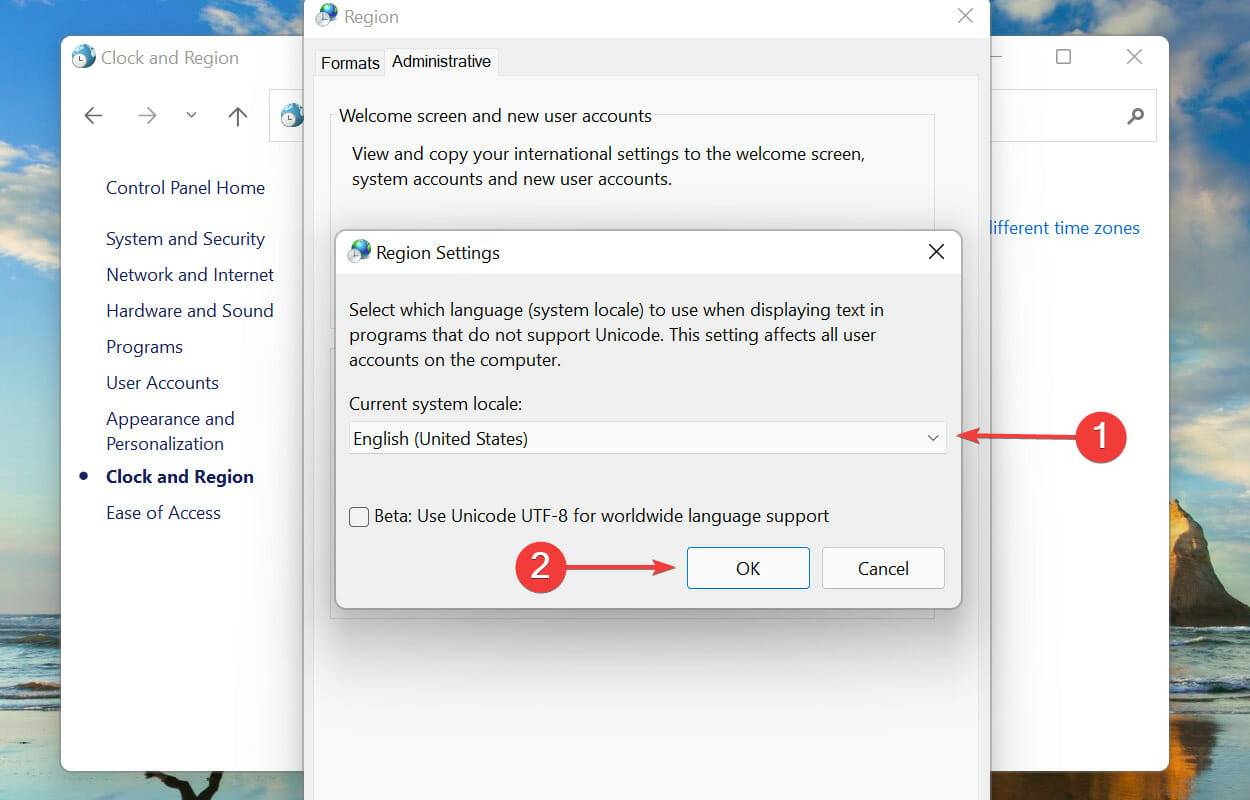Open System and Security category

tap(185, 239)
